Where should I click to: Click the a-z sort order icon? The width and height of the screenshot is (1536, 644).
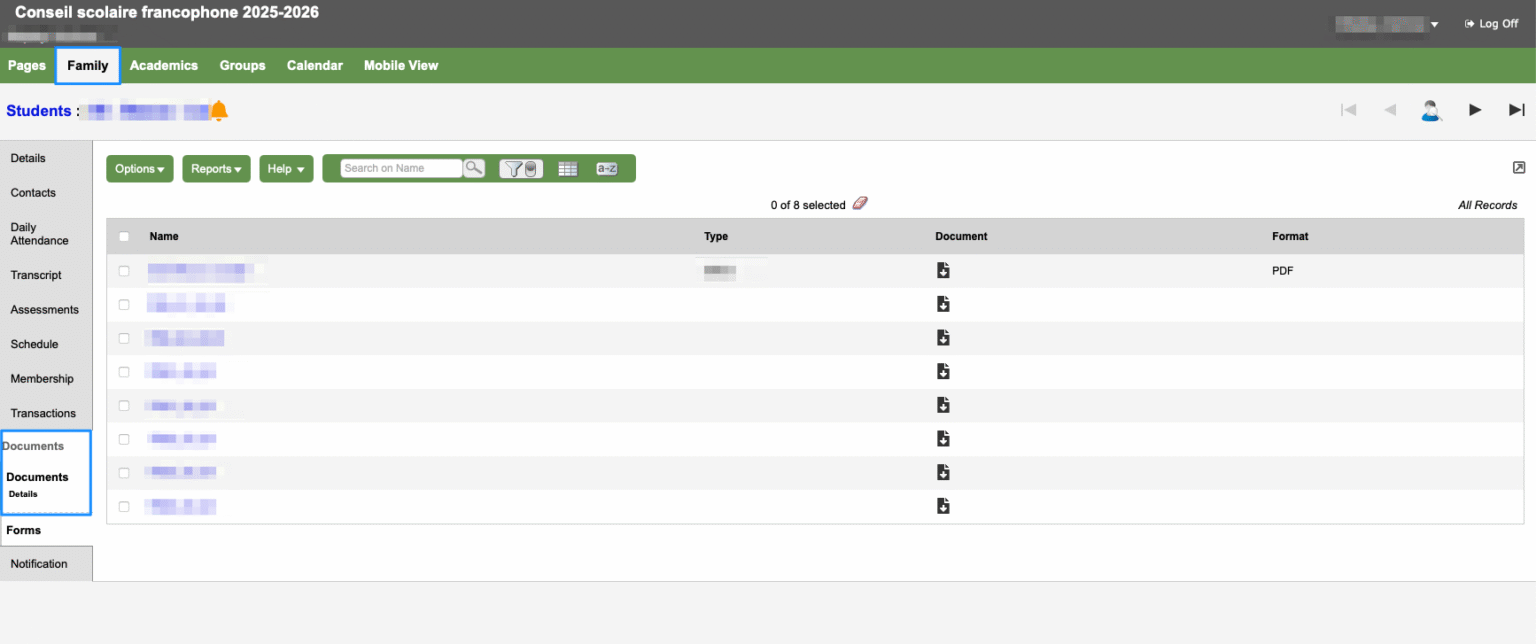(x=606, y=169)
